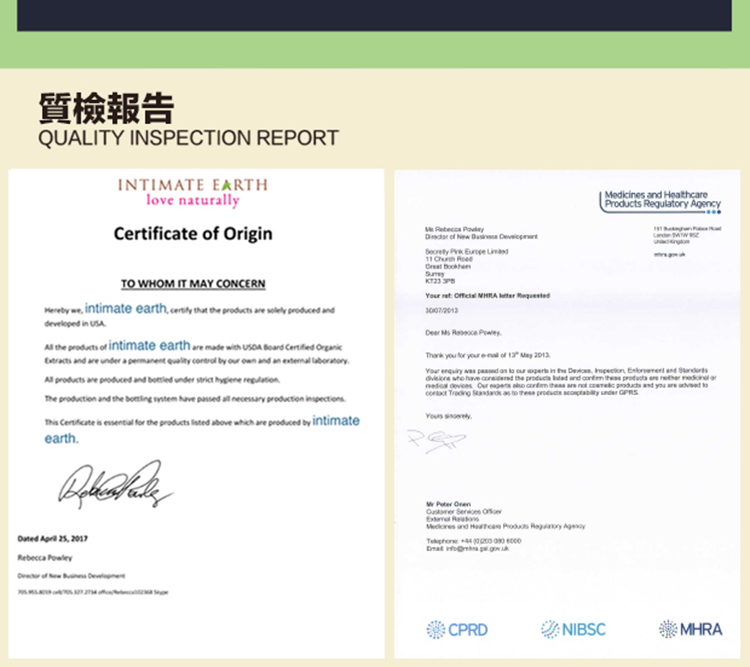Click the 質檢報告 section title
750x667 pixels.
tap(106, 106)
